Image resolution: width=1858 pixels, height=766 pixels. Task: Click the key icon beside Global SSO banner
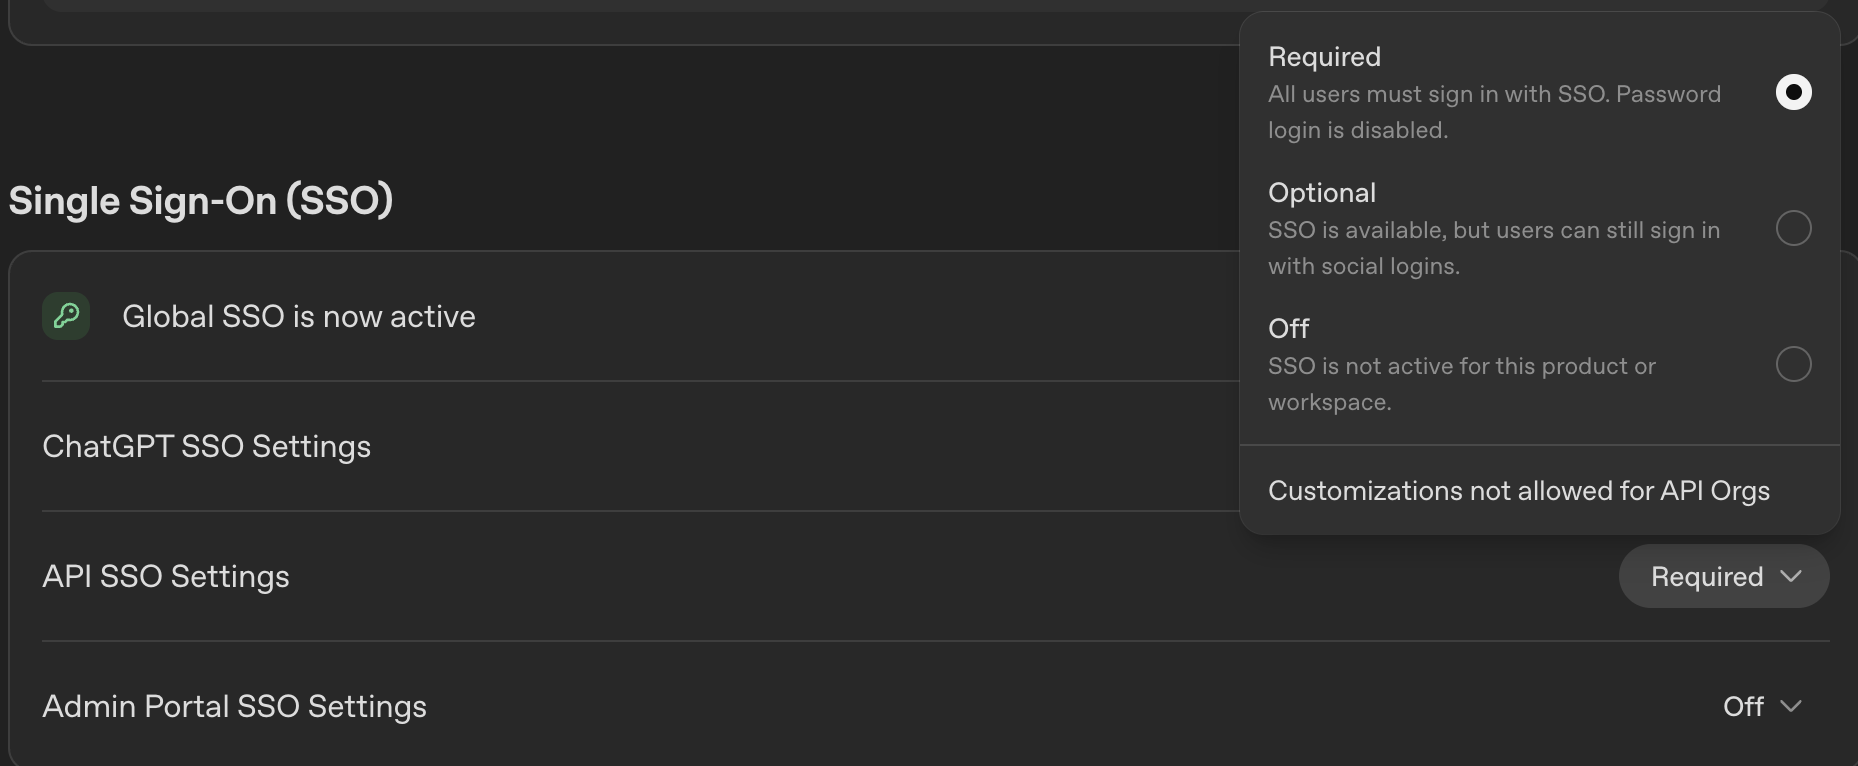click(x=65, y=316)
